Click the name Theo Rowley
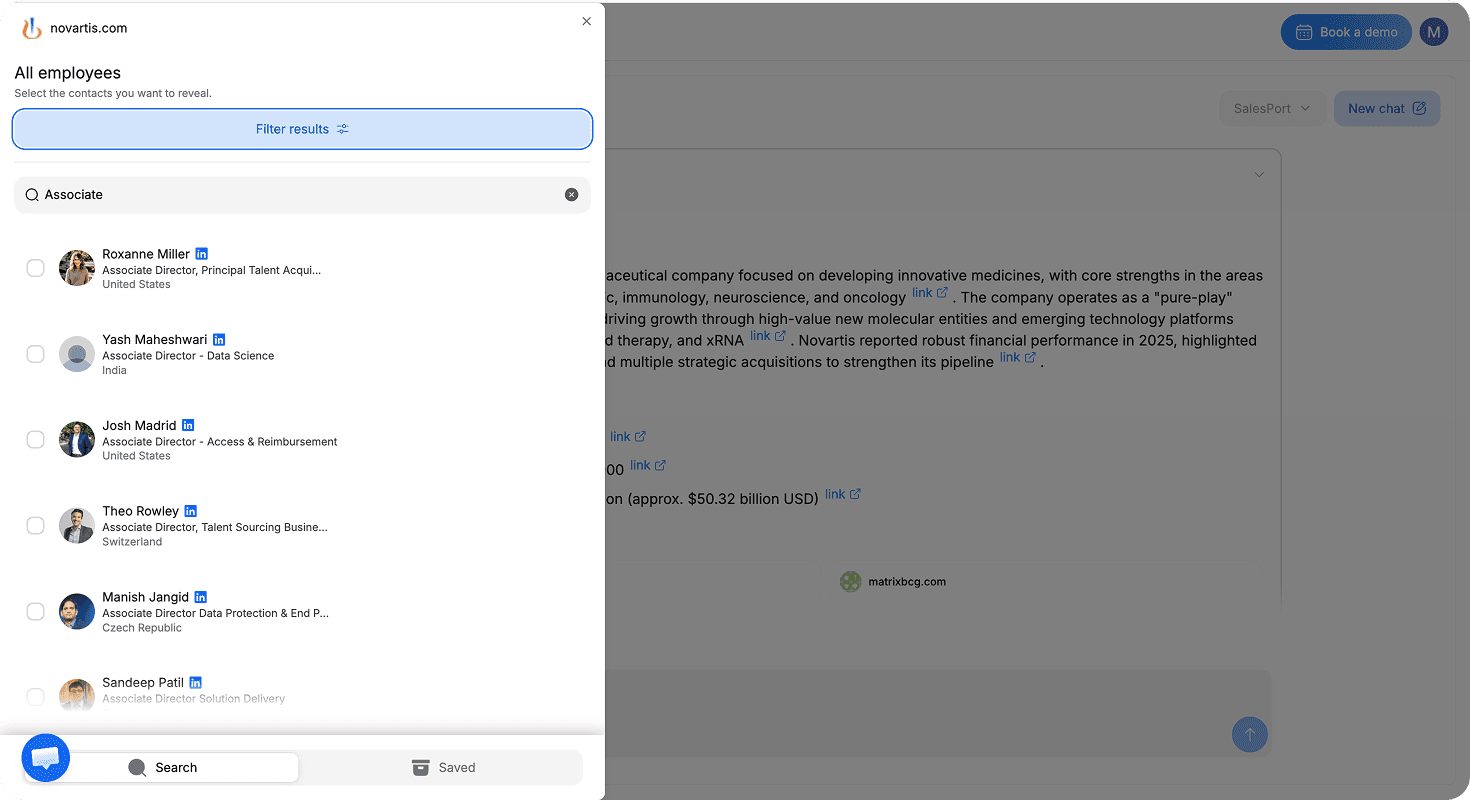 (x=140, y=511)
